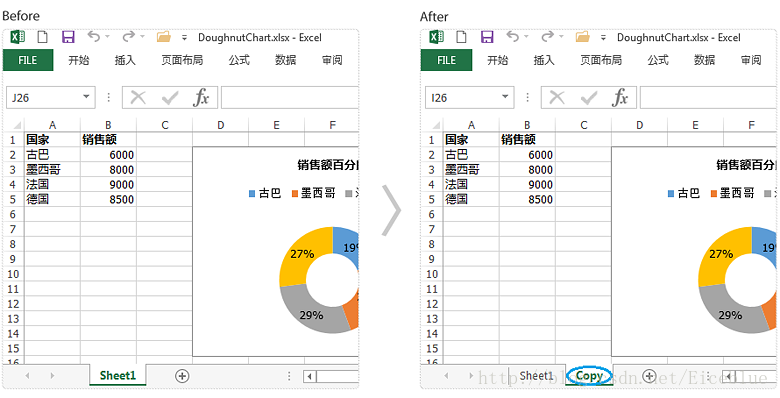Click value 8500 in After window
Image resolution: width=780 pixels, height=398 pixels.
[x=527, y=199]
